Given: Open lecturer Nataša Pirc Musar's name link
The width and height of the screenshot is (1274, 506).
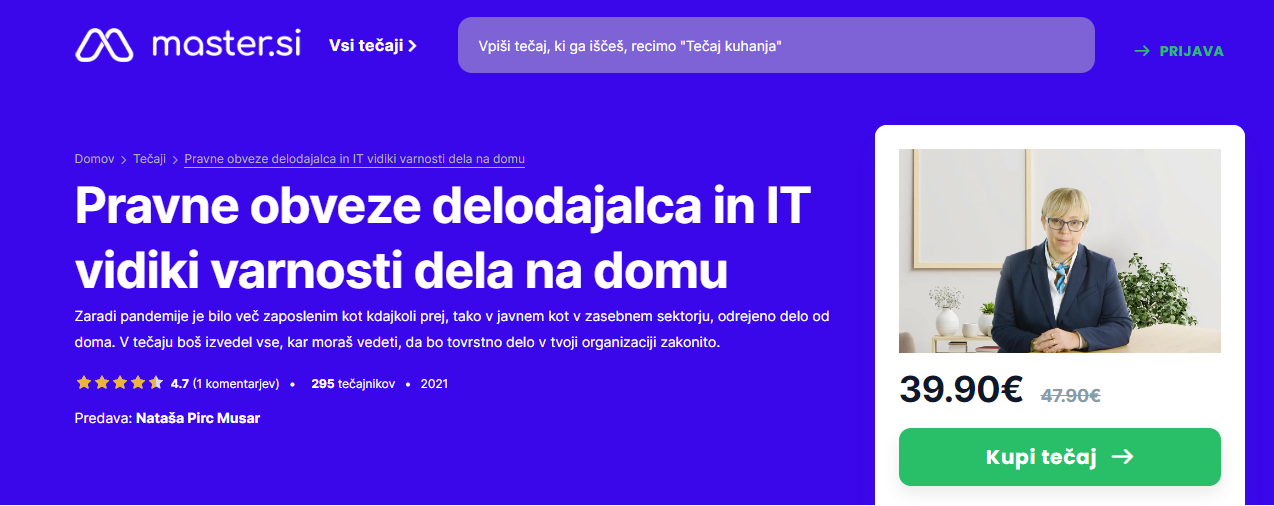Looking at the screenshot, I should coord(197,418).
